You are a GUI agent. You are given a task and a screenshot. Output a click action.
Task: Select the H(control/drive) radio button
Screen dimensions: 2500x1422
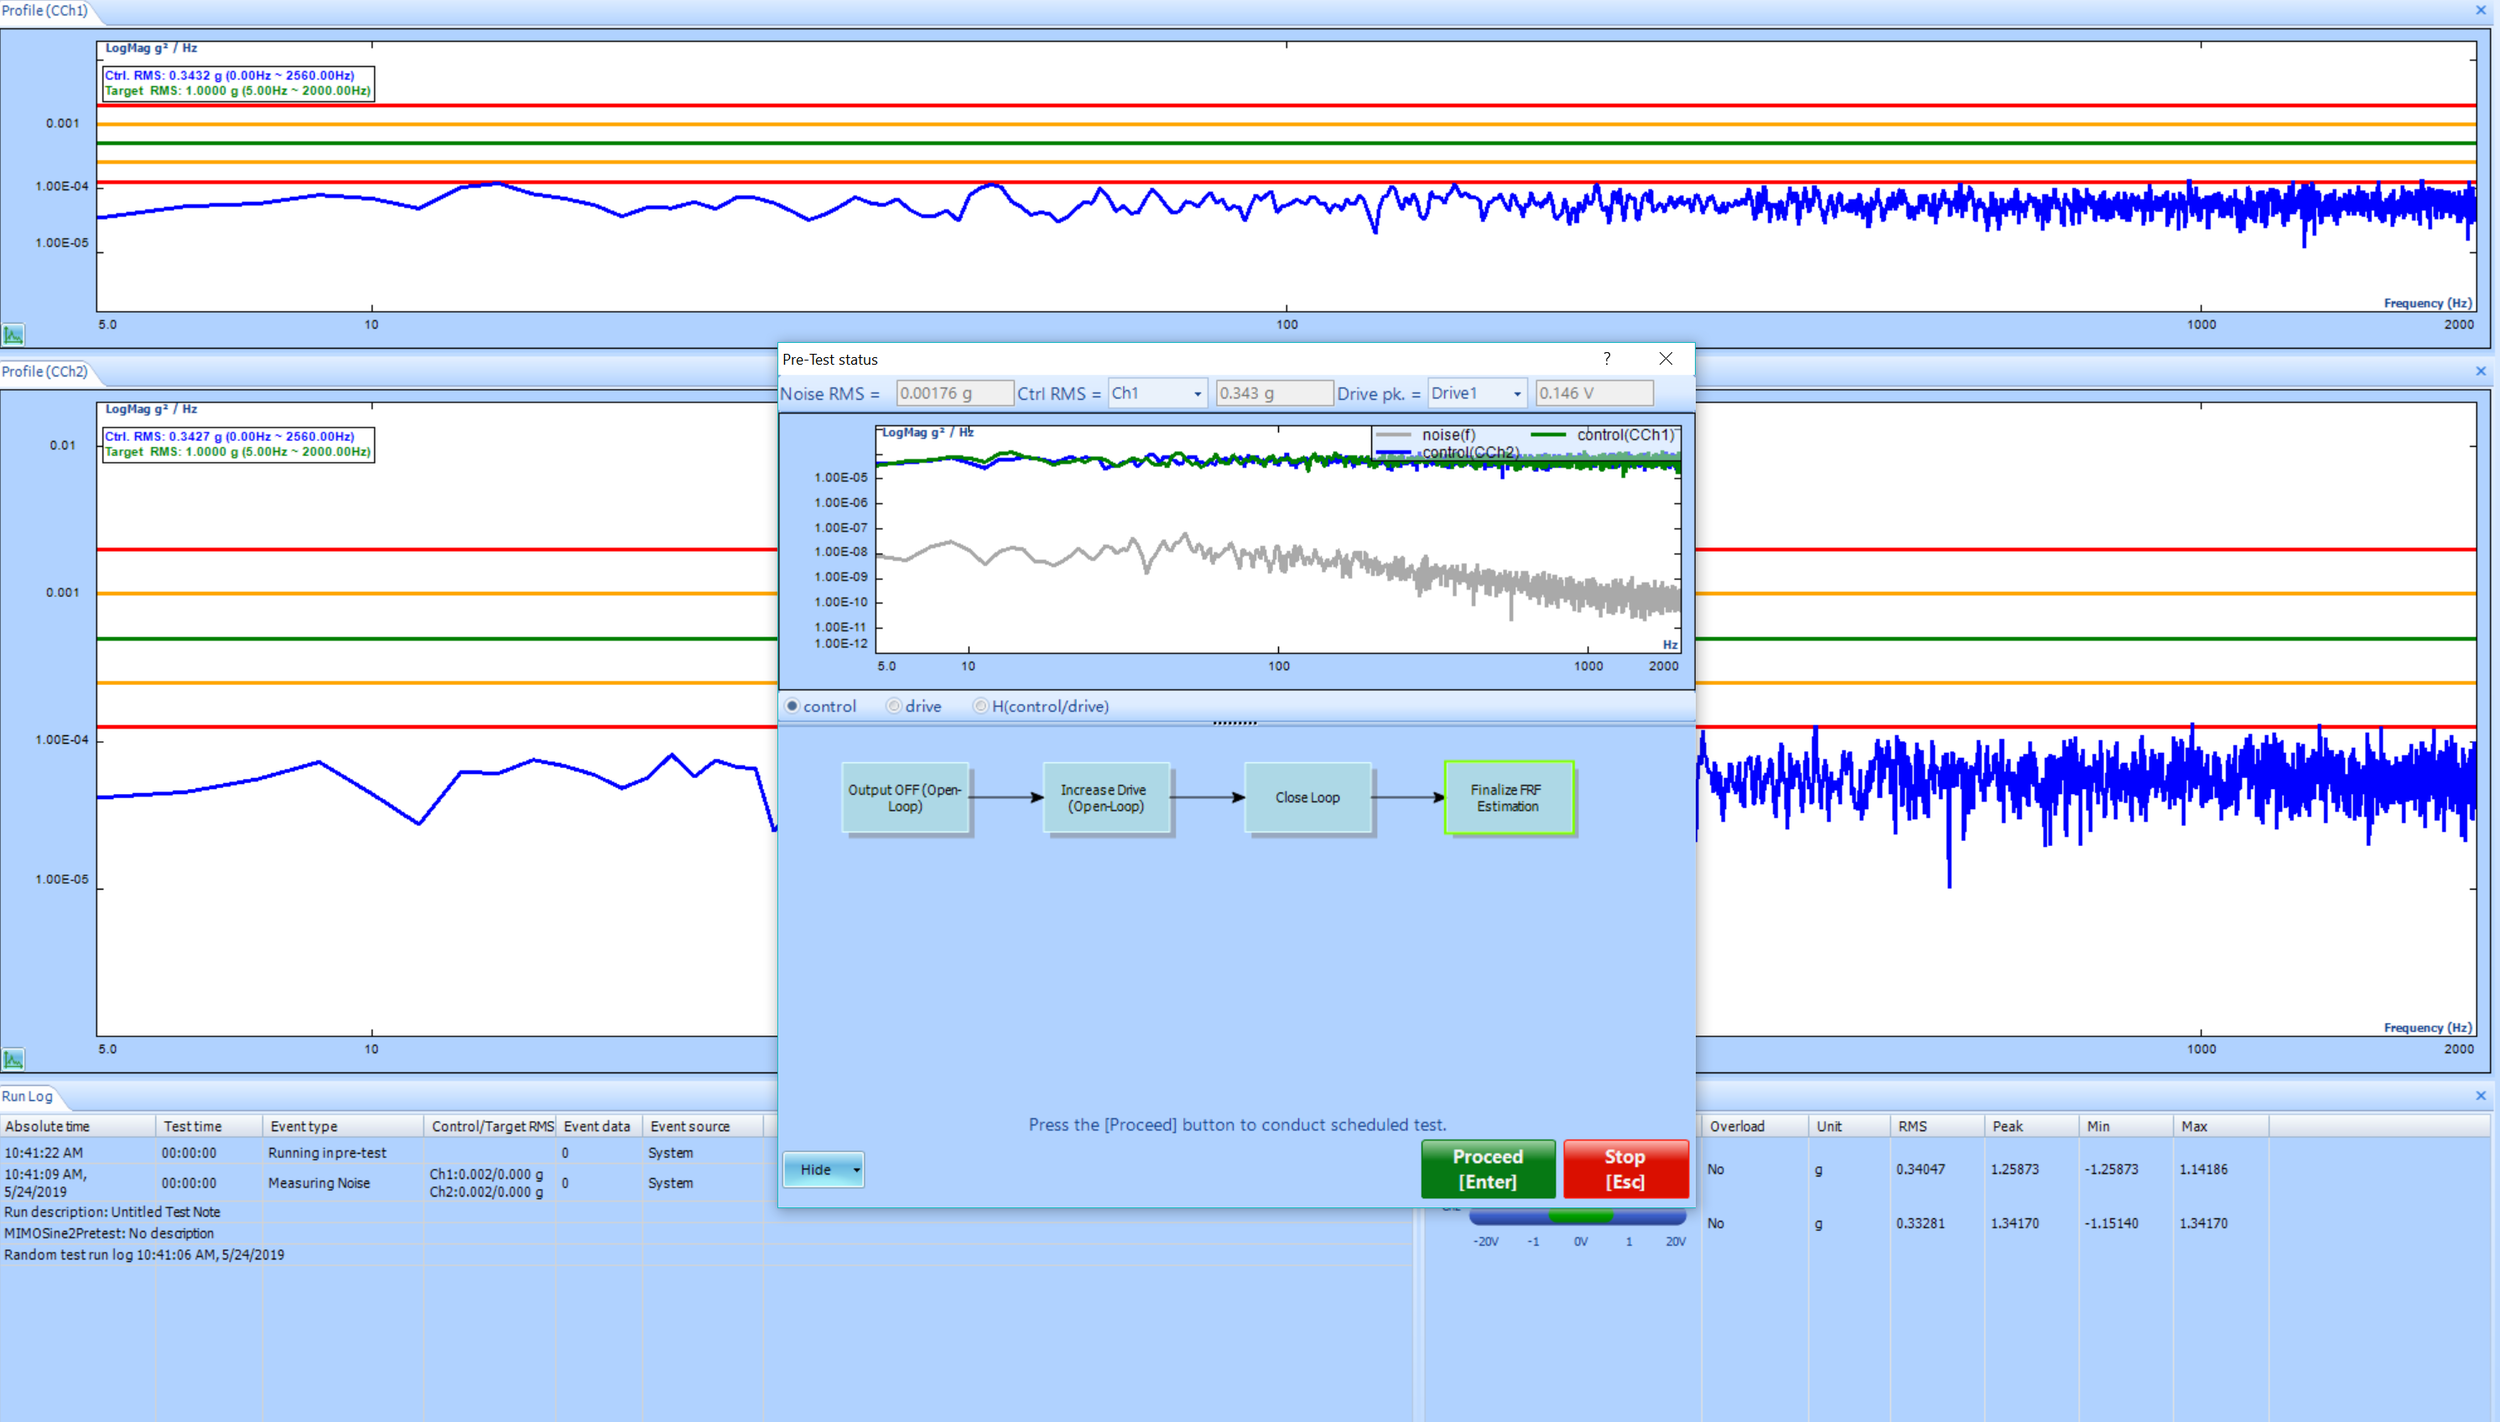point(981,706)
